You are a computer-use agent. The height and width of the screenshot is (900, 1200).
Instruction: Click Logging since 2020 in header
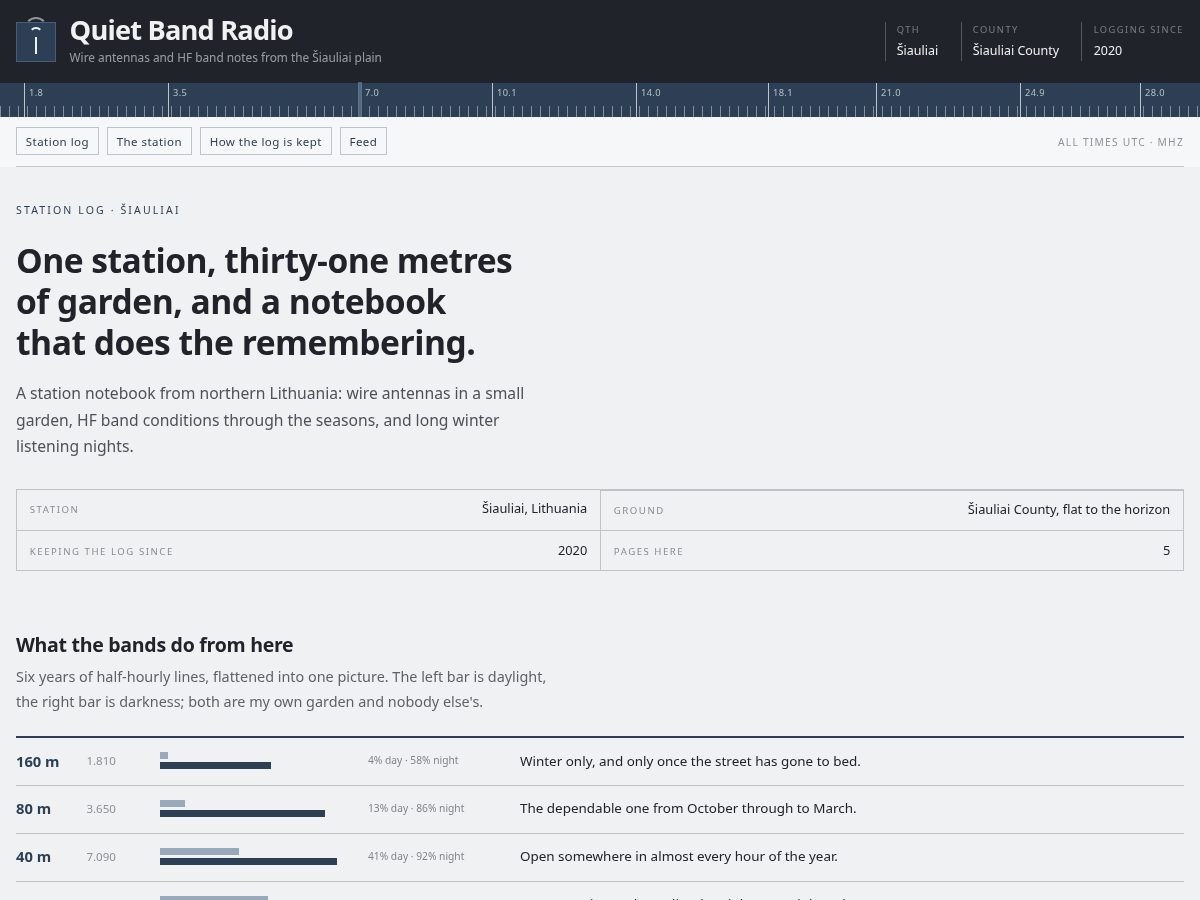pos(1108,50)
